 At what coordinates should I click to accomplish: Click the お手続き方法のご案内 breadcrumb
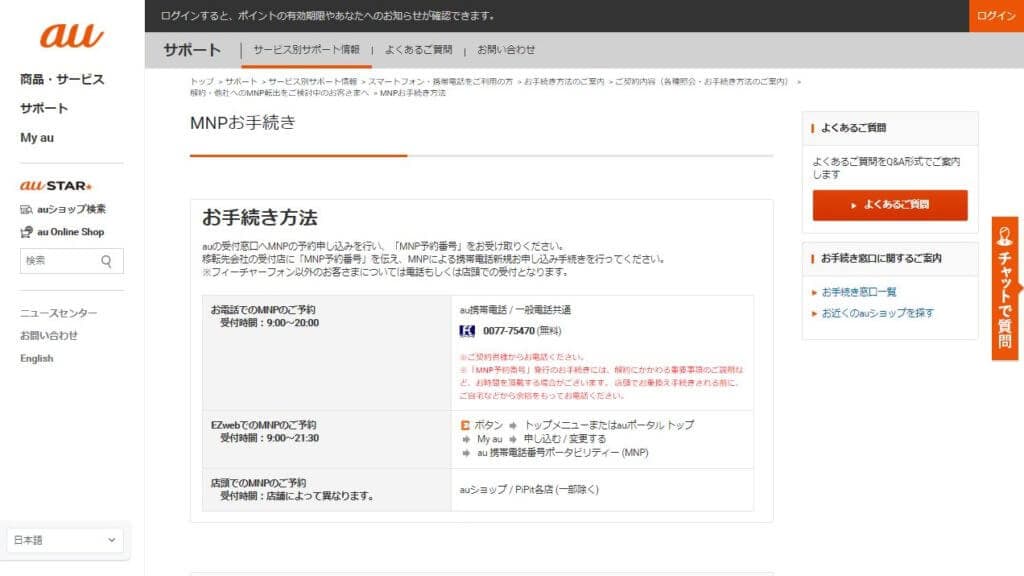click(x=564, y=82)
